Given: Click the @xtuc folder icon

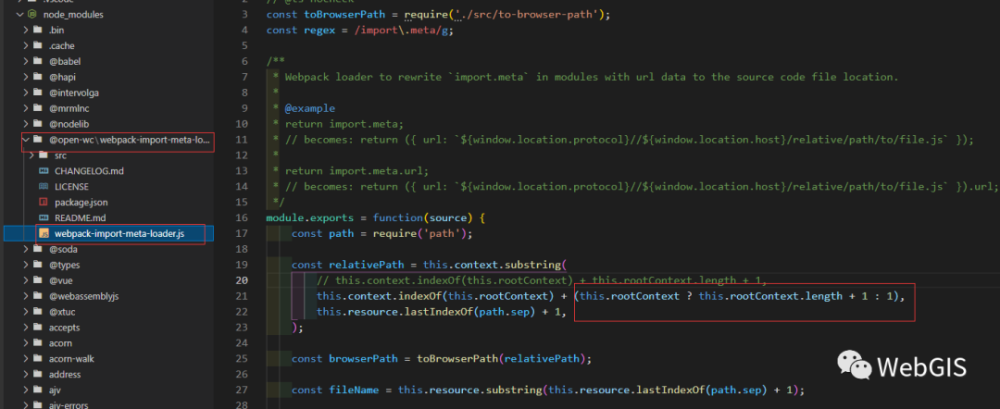Looking at the screenshot, I should pos(38,311).
